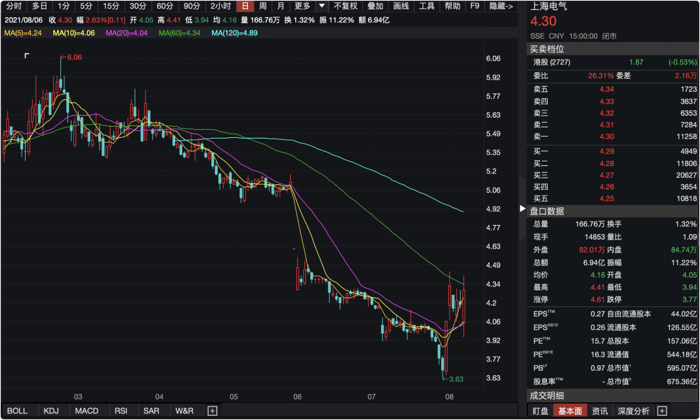This screenshot has width=700, height=420.
Task: Open the 更多 timeframe dropdown
Action: pyautogui.click(x=303, y=6)
